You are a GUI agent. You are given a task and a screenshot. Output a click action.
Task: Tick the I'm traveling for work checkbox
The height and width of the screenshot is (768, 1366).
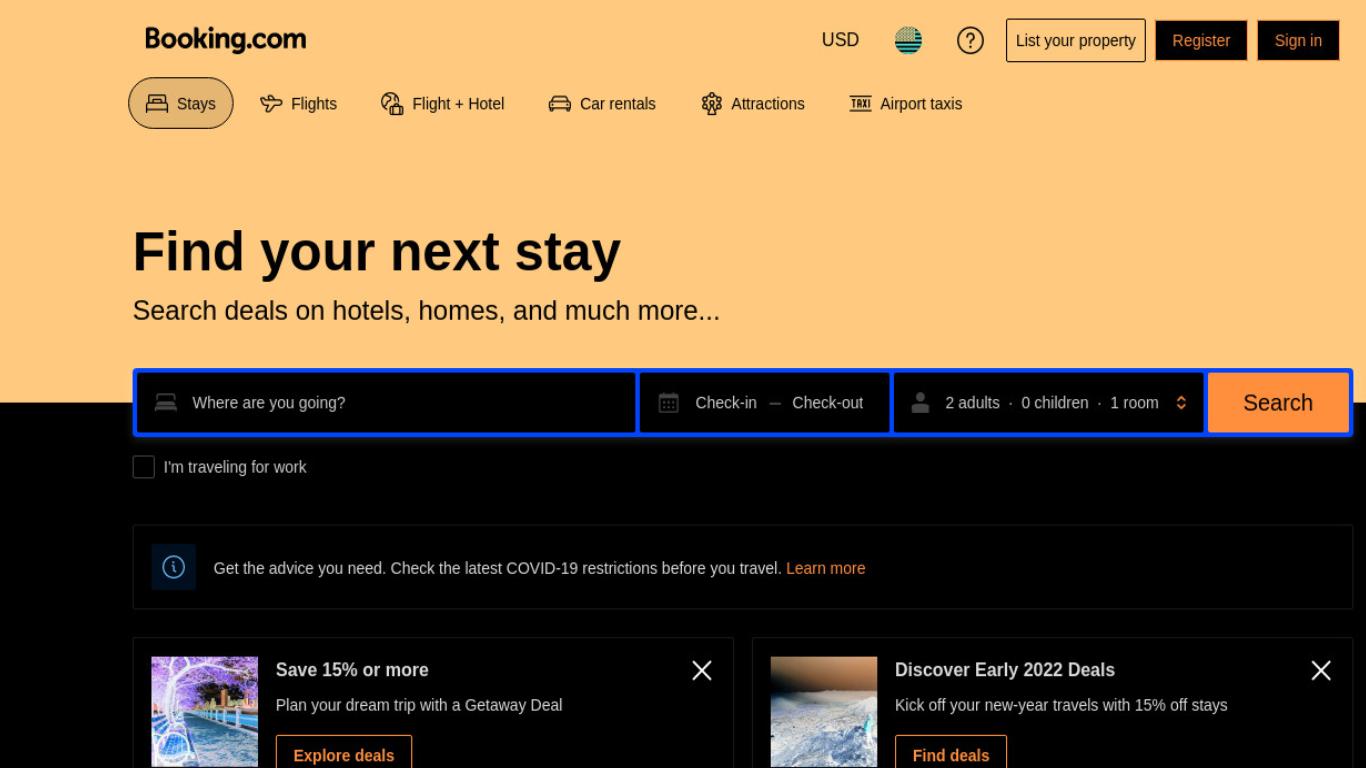(x=144, y=467)
